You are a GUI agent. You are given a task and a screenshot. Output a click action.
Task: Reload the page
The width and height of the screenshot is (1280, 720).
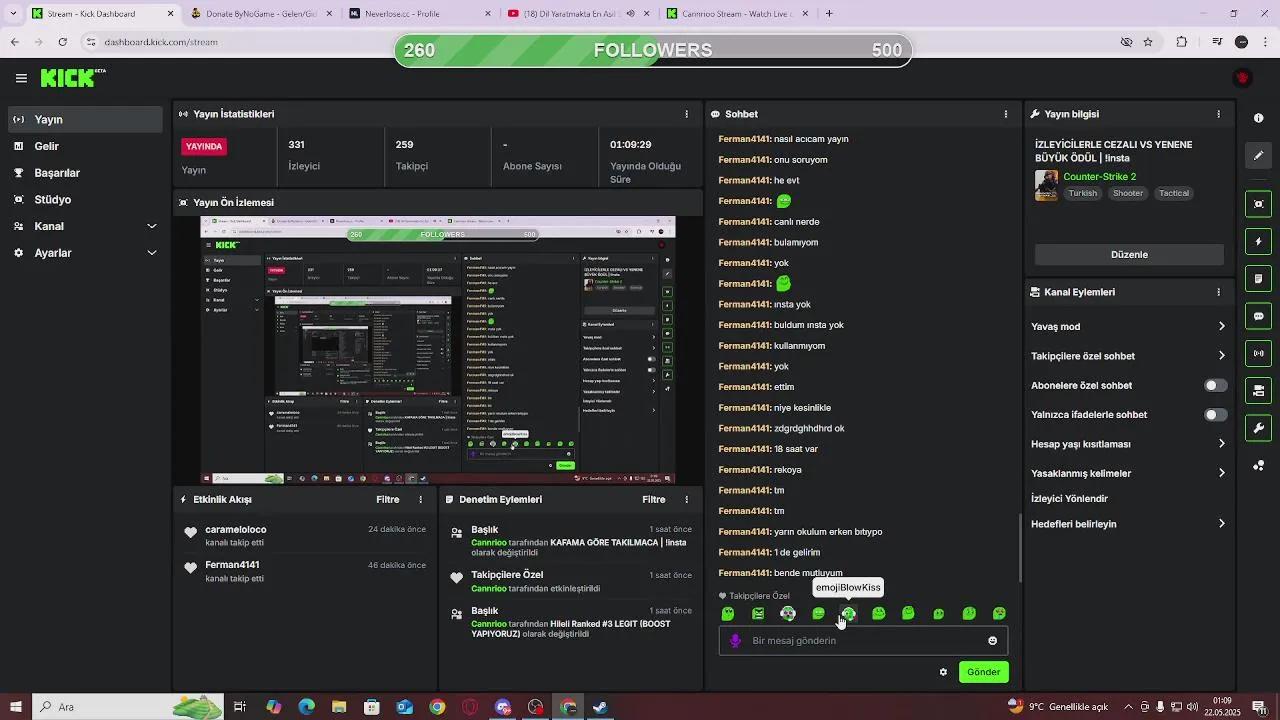point(62,42)
